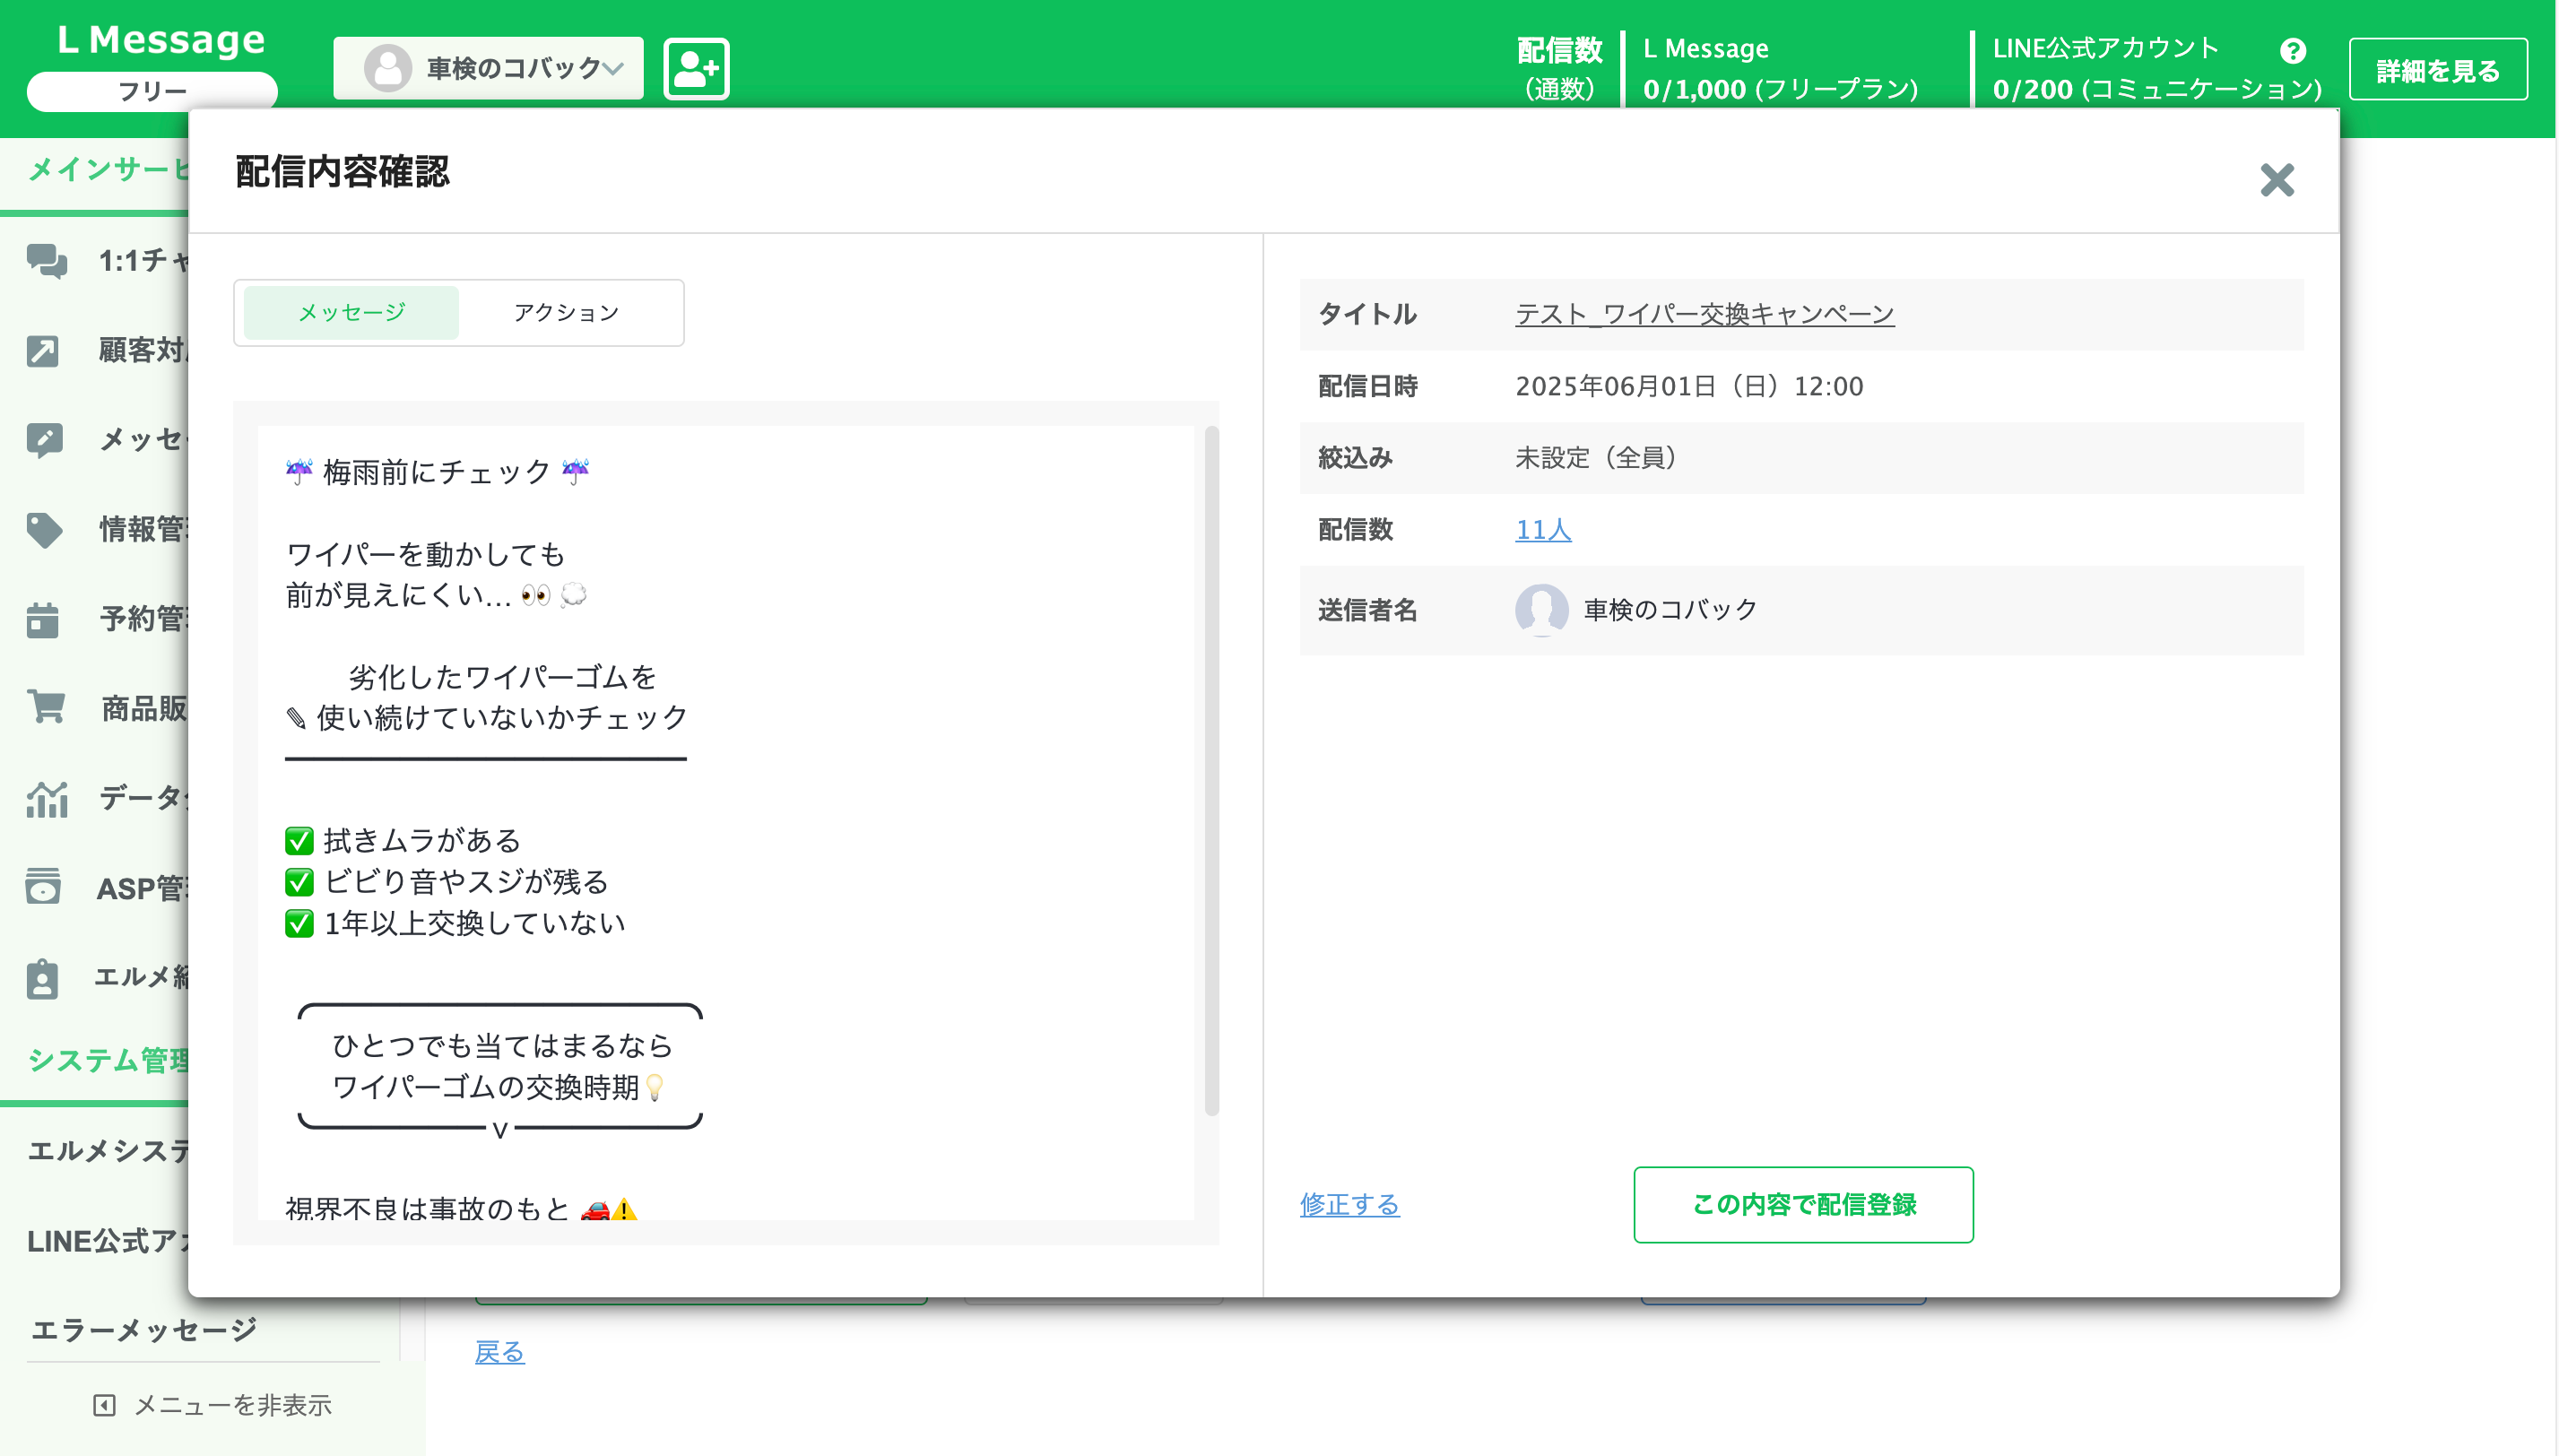The height and width of the screenshot is (1456, 2559).
Task: Open the エラーメッセージ sidebar item
Action: pyautogui.click(x=144, y=1330)
